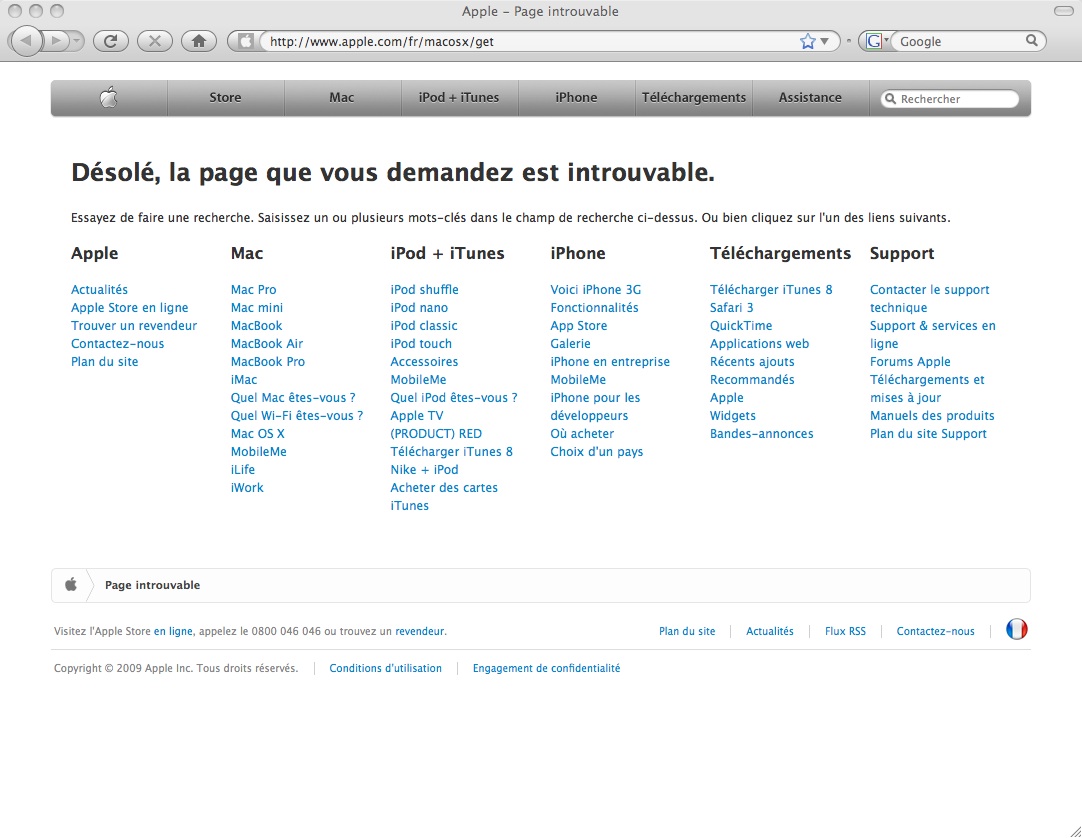Open the Bandes-annonces link

pyautogui.click(x=762, y=433)
